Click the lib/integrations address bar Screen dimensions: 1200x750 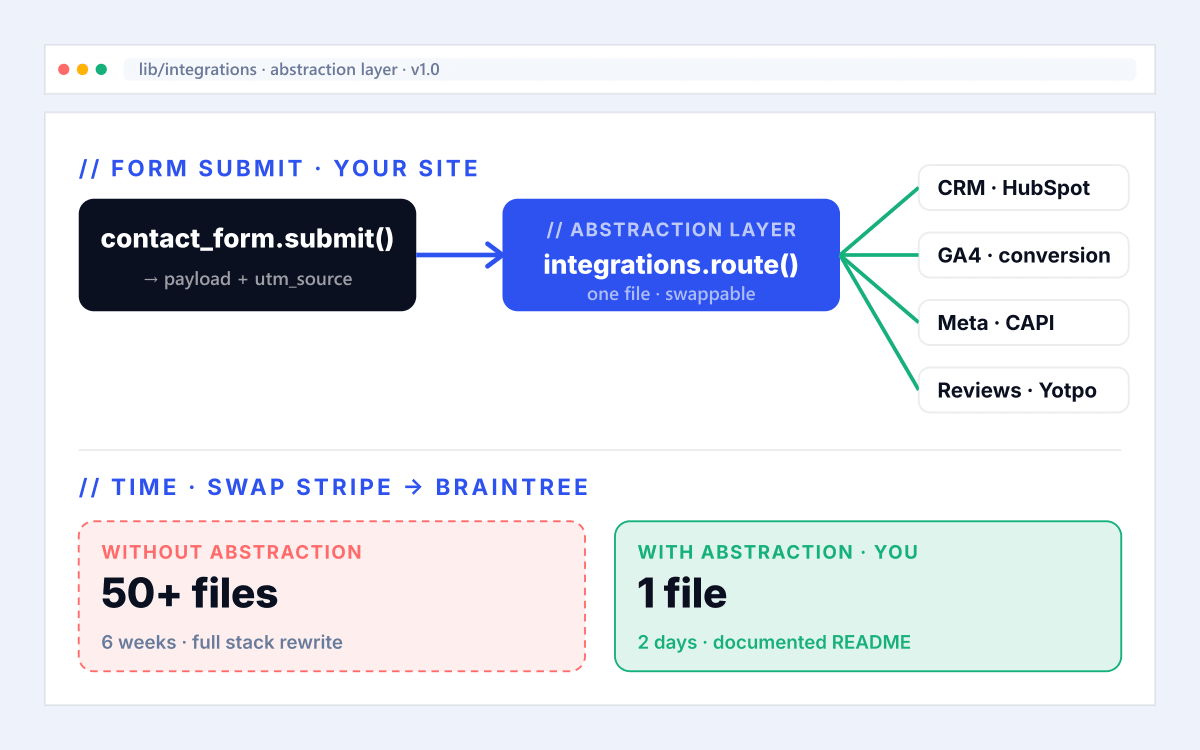[630, 70]
